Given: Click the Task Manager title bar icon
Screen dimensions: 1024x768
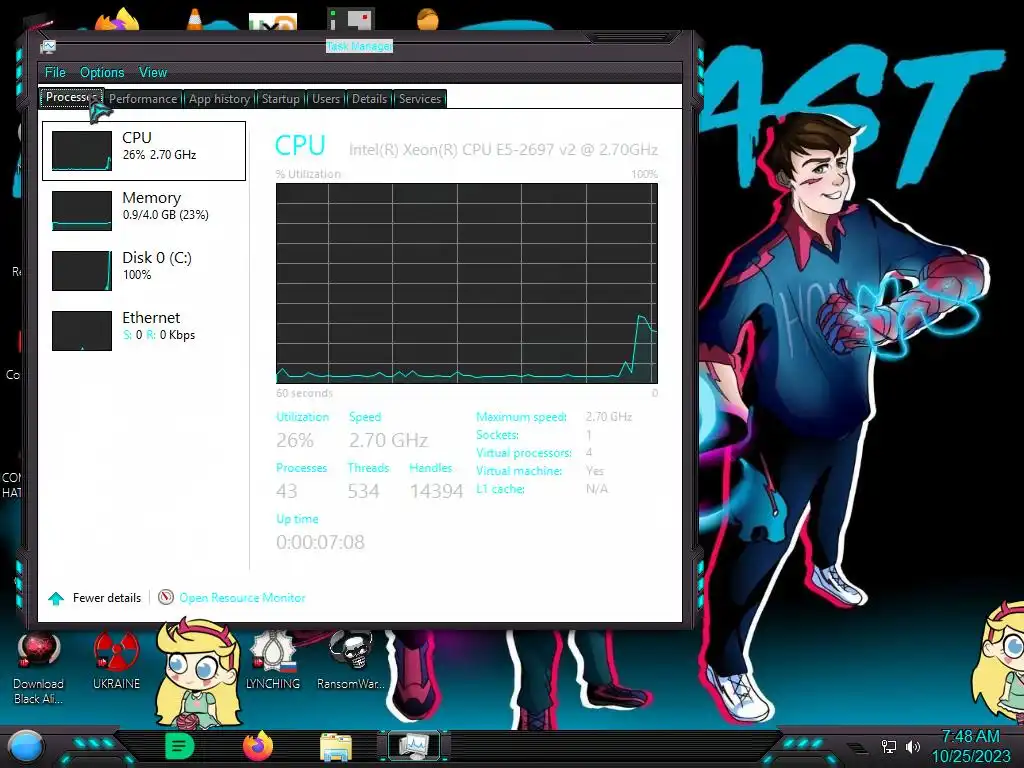Looking at the screenshot, I should 48,46.
